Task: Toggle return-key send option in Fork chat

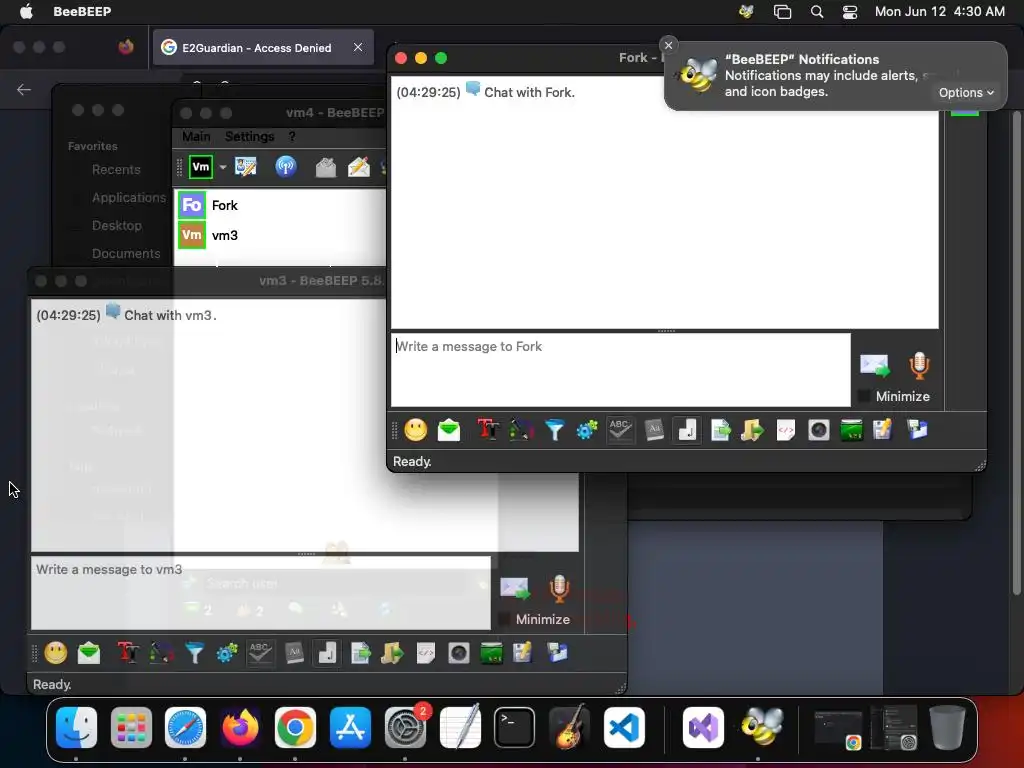Action: pos(687,430)
